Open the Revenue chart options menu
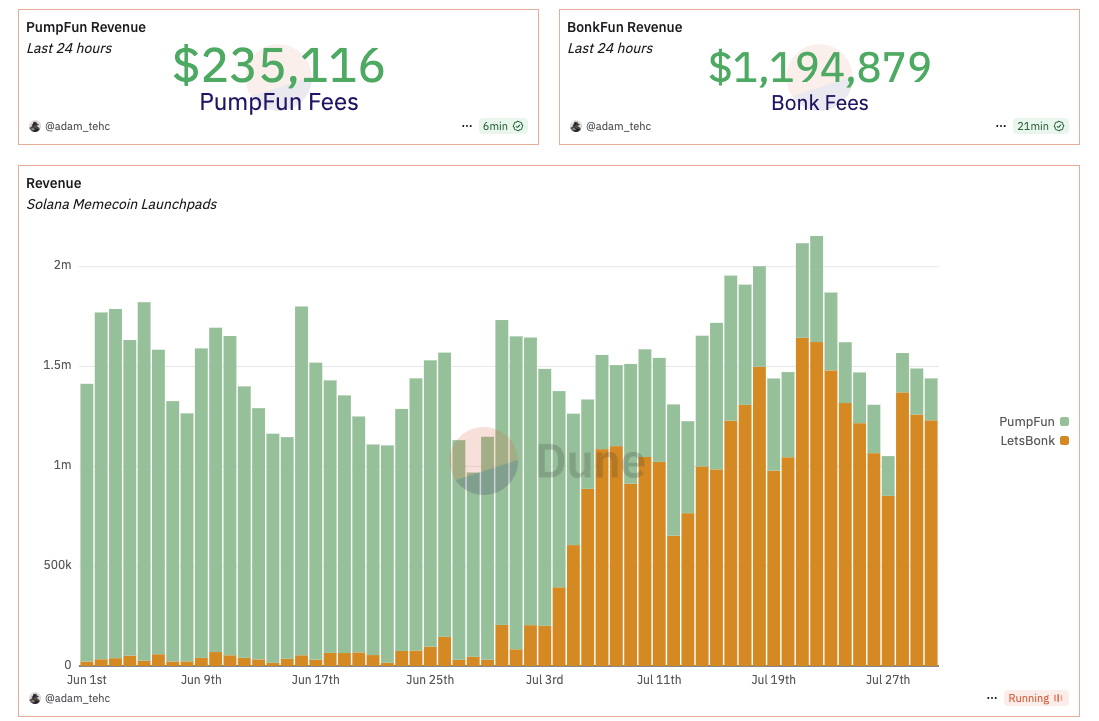The width and height of the screenshot is (1099, 721). coord(991,697)
